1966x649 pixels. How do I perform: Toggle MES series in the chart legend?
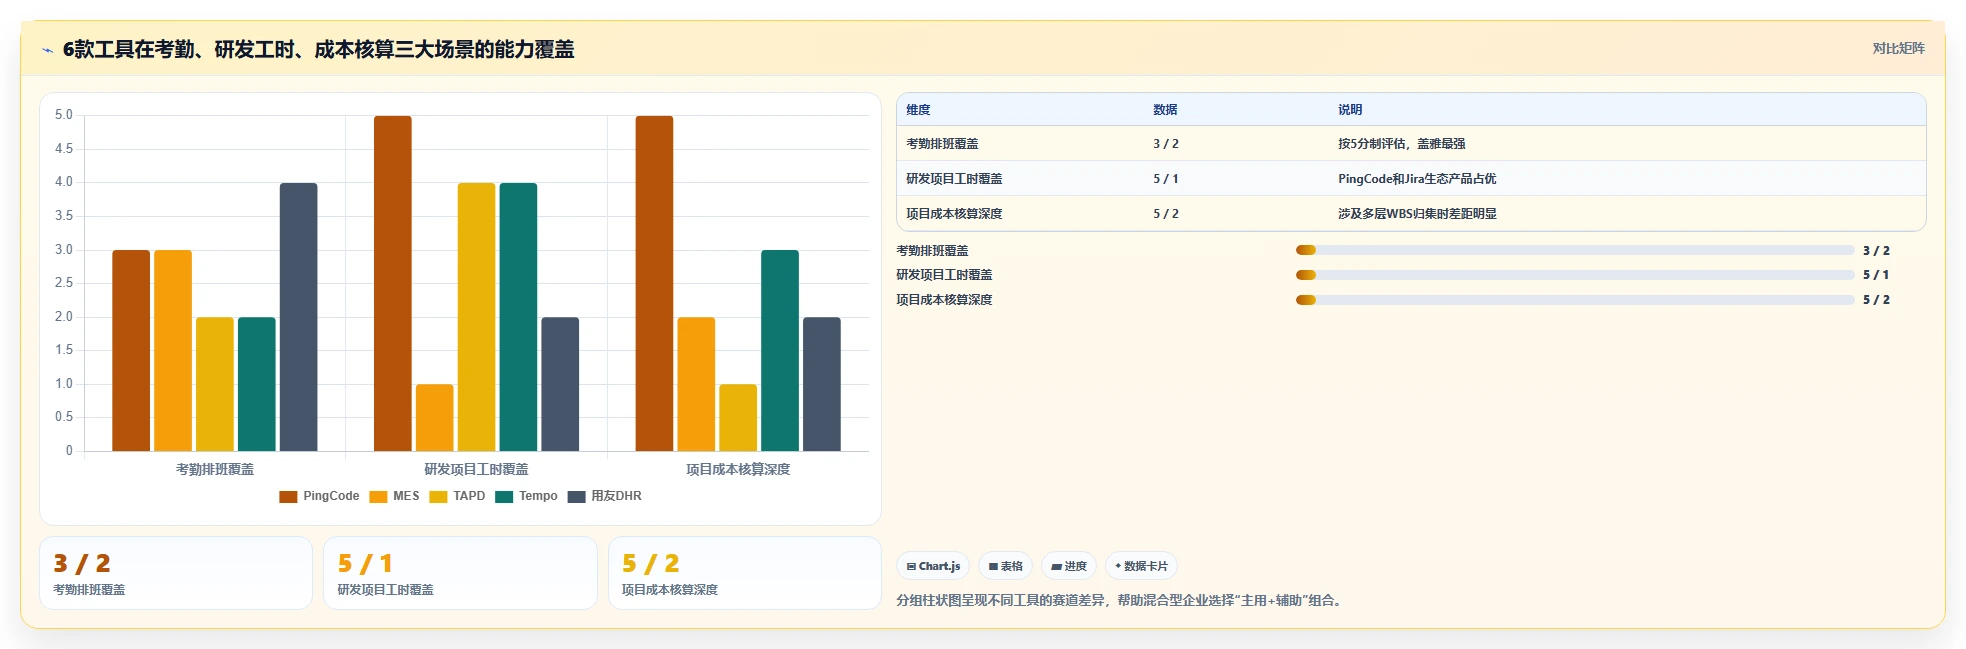tap(394, 496)
